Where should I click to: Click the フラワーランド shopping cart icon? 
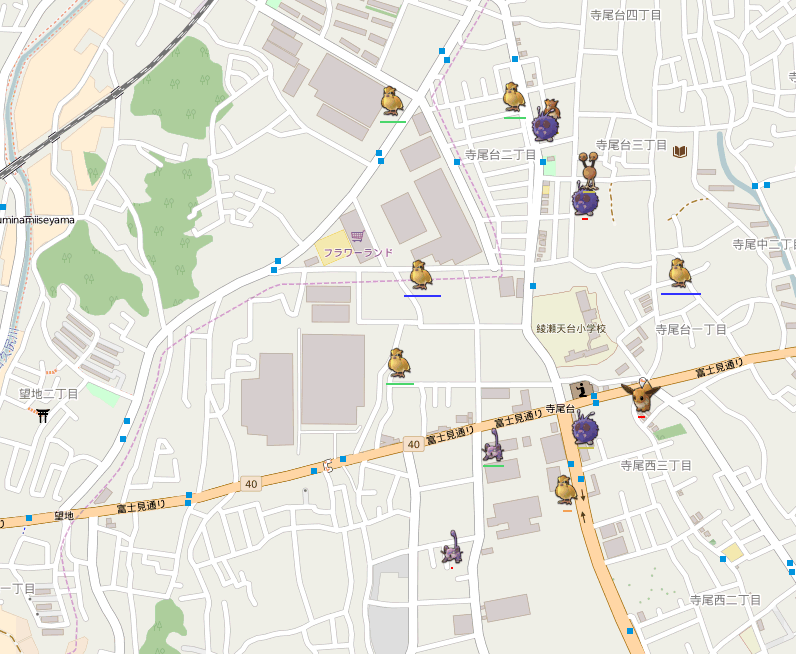click(x=357, y=236)
